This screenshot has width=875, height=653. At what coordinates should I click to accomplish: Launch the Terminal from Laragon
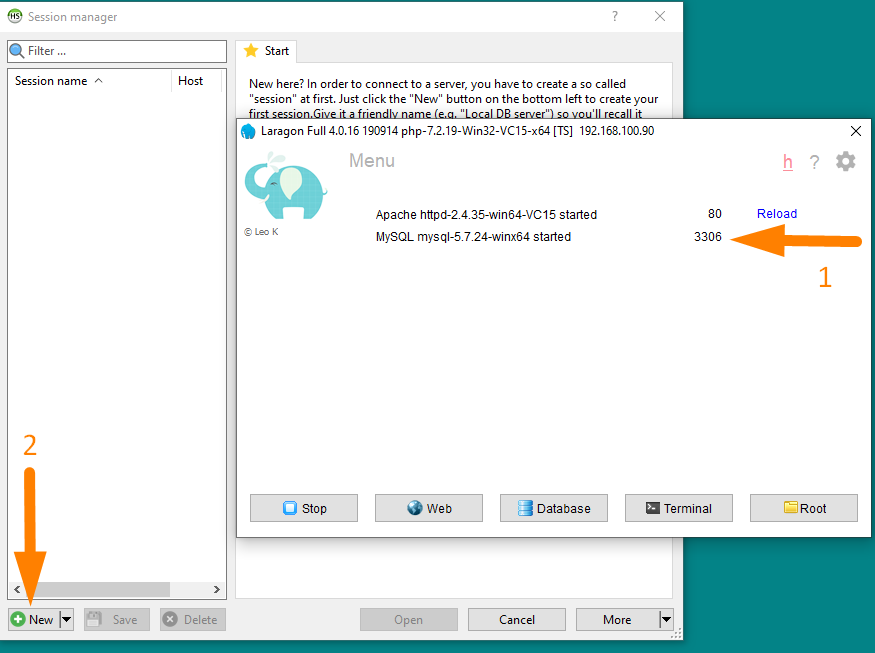pos(679,508)
